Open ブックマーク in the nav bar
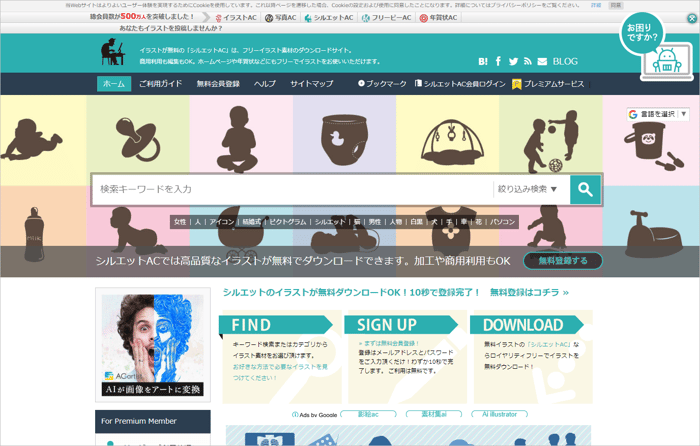 382,83
